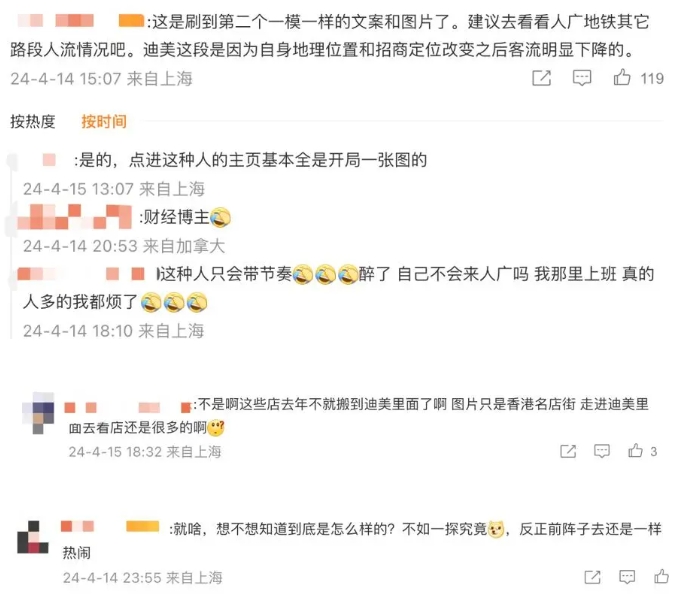Share the 24-4-15 18:32 comment

point(568,451)
